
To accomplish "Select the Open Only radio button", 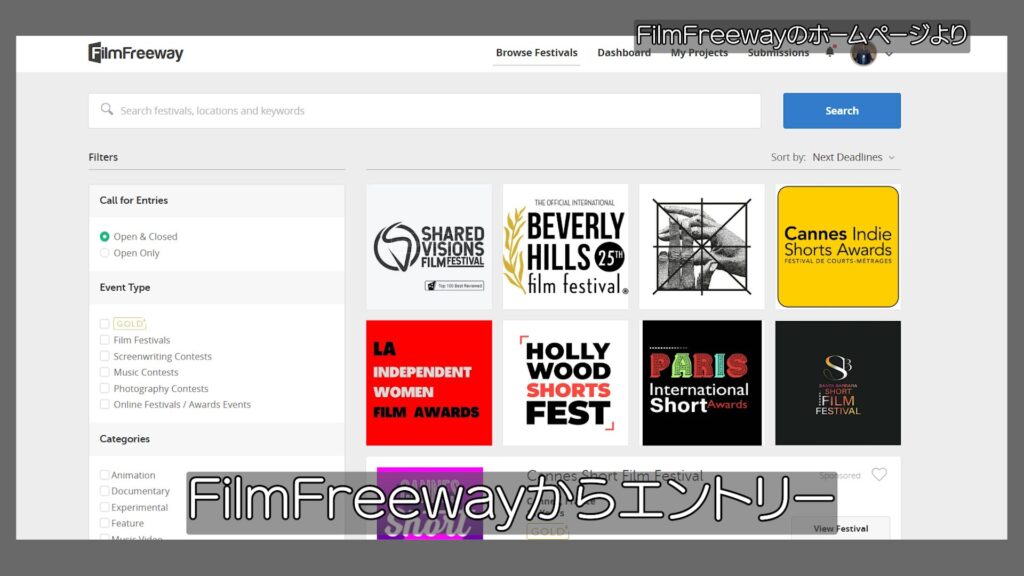I will (105, 253).
